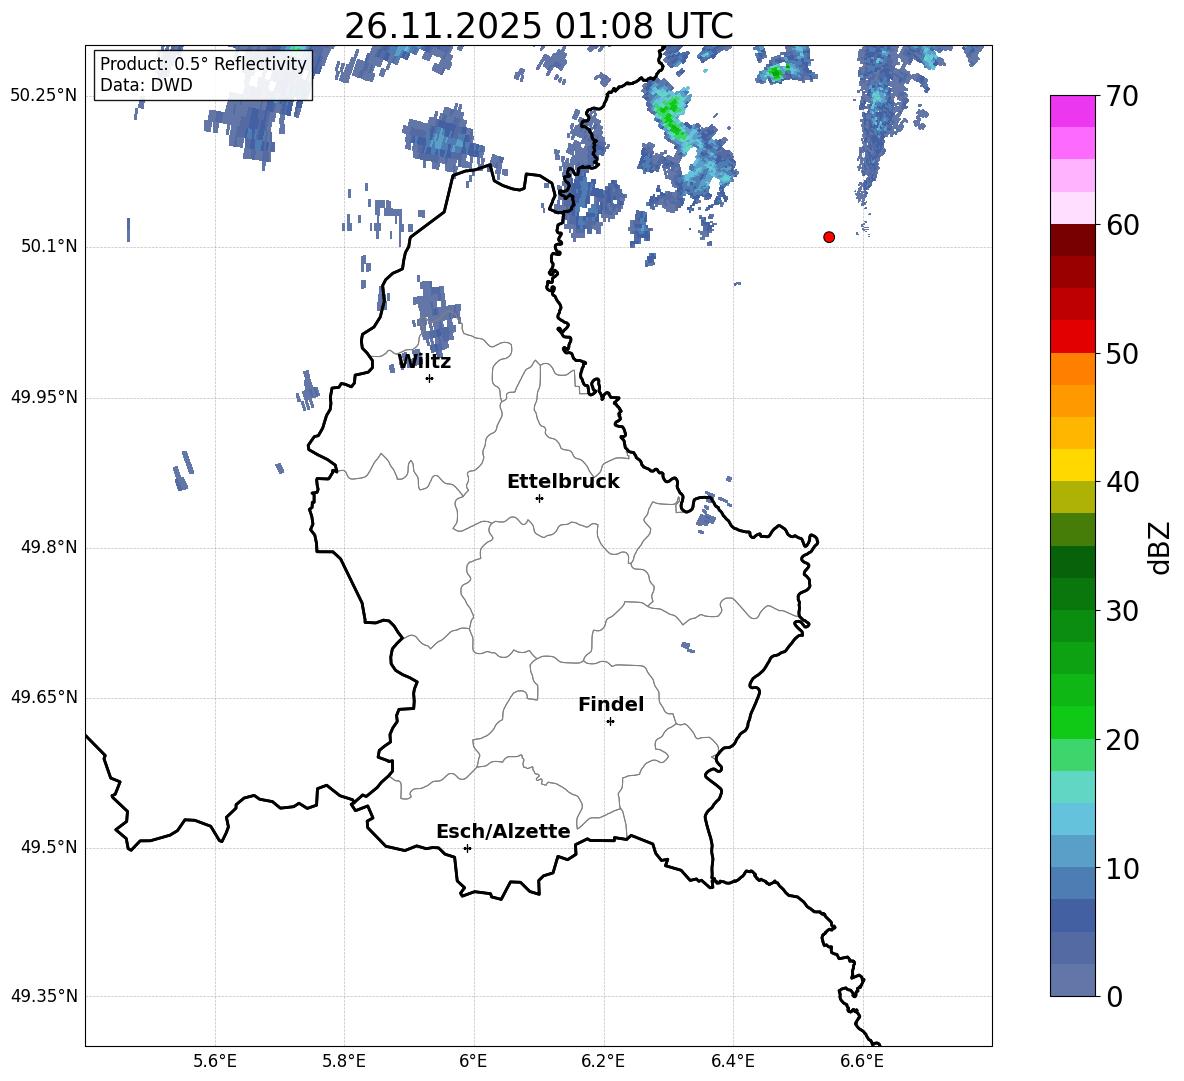Click the 49.8°N latitude tick label
The image size is (1184, 1081).
48,547
